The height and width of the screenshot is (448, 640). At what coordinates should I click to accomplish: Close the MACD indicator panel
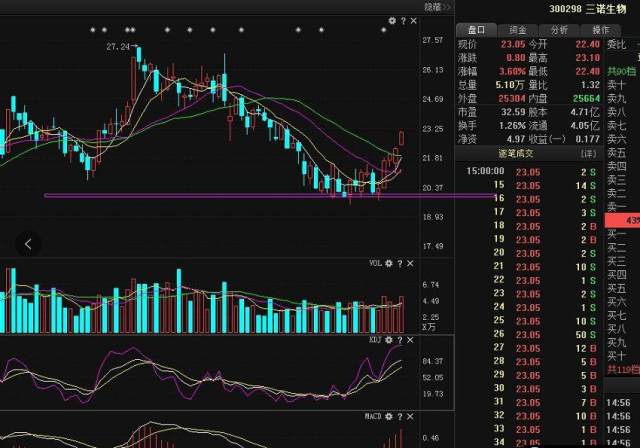pos(410,415)
